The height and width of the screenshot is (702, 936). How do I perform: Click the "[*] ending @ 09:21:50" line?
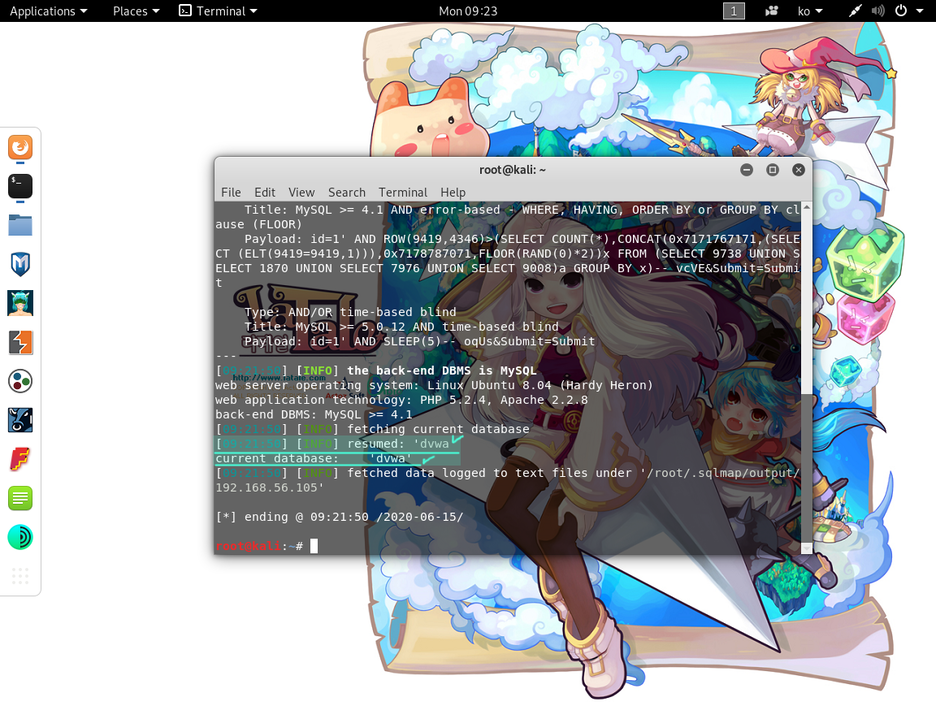[x=340, y=517]
